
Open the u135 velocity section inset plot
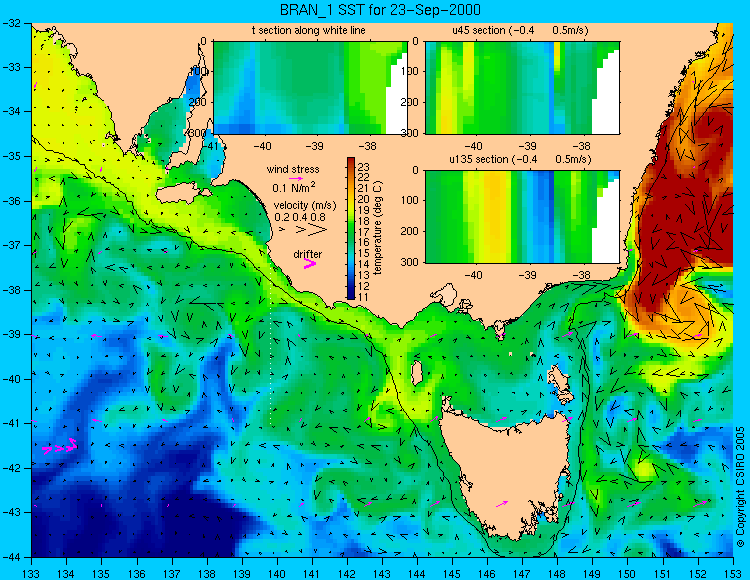click(522, 217)
